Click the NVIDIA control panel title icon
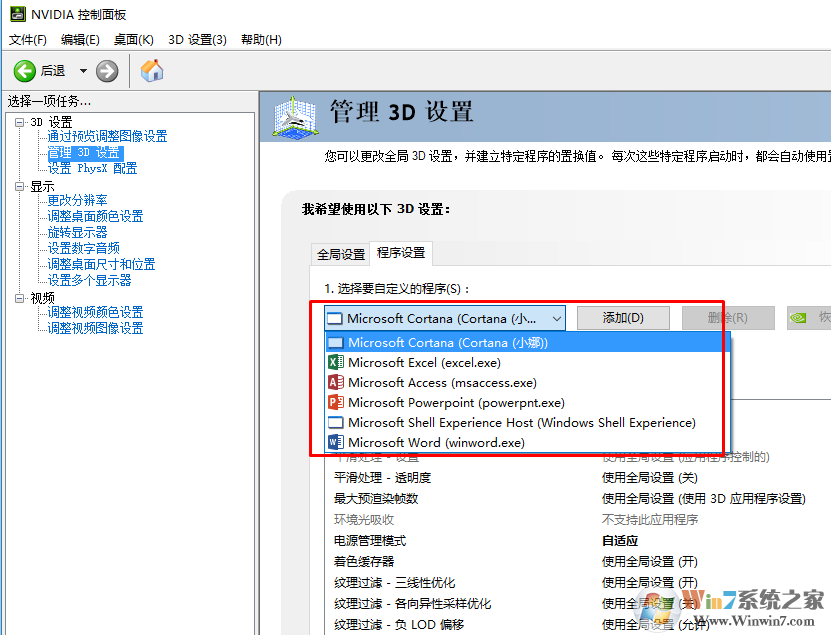Screen dimensions: 831x635 point(17,14)
